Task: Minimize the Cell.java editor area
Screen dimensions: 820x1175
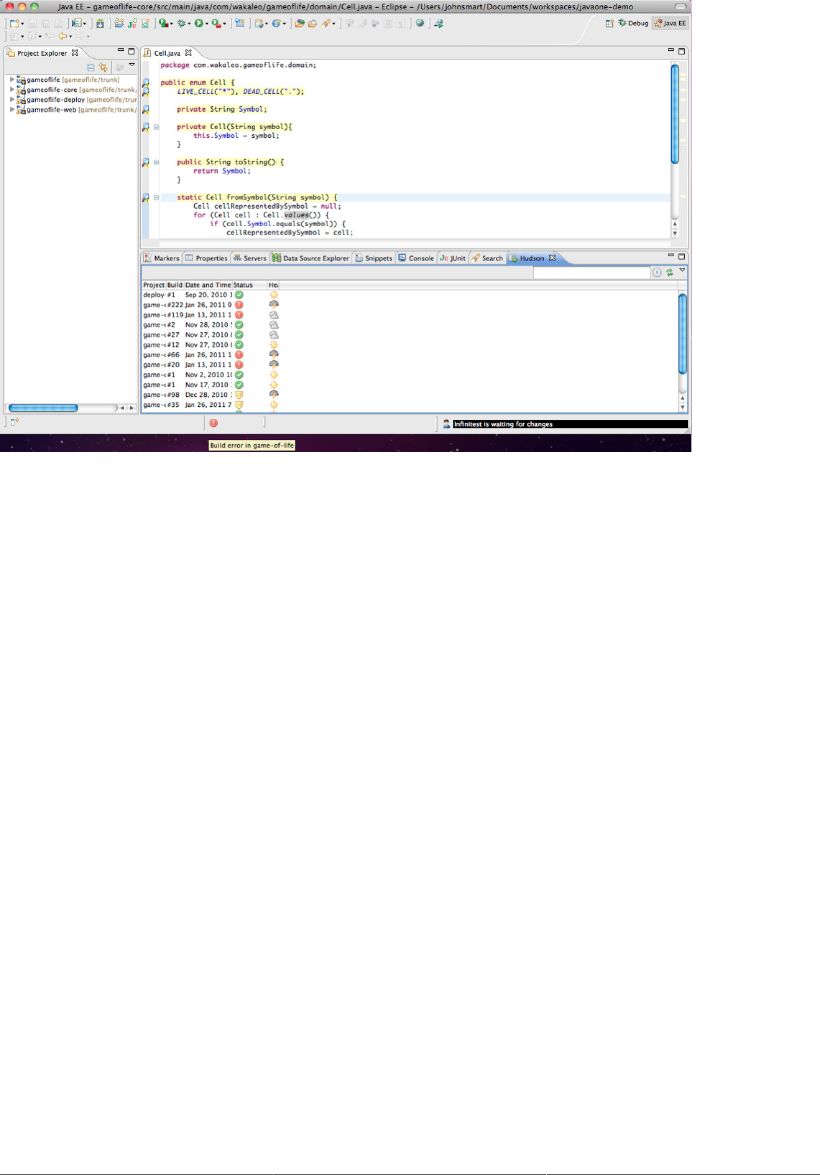Action: (x=671, y=50)
